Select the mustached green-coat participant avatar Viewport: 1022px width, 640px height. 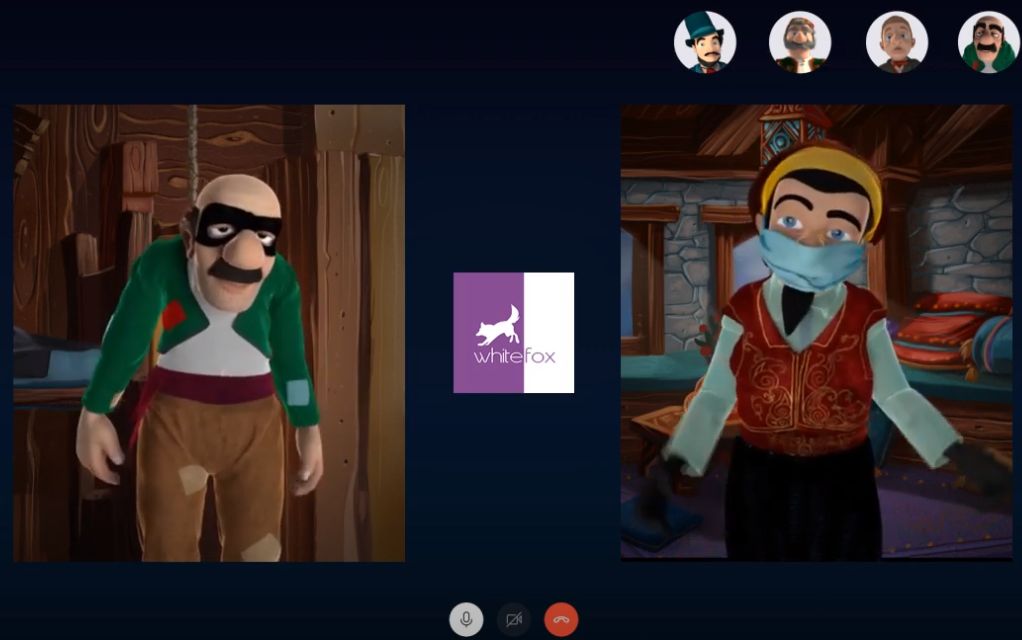tap(989, 42)
